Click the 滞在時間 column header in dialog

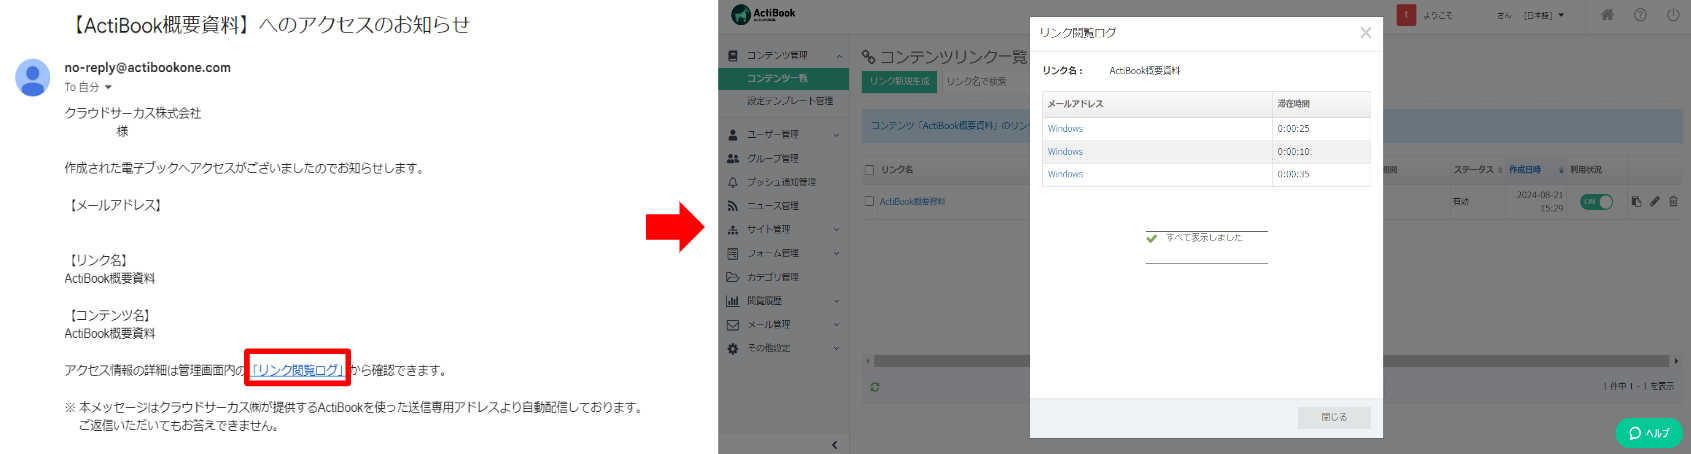click(x=1321, y=104)
